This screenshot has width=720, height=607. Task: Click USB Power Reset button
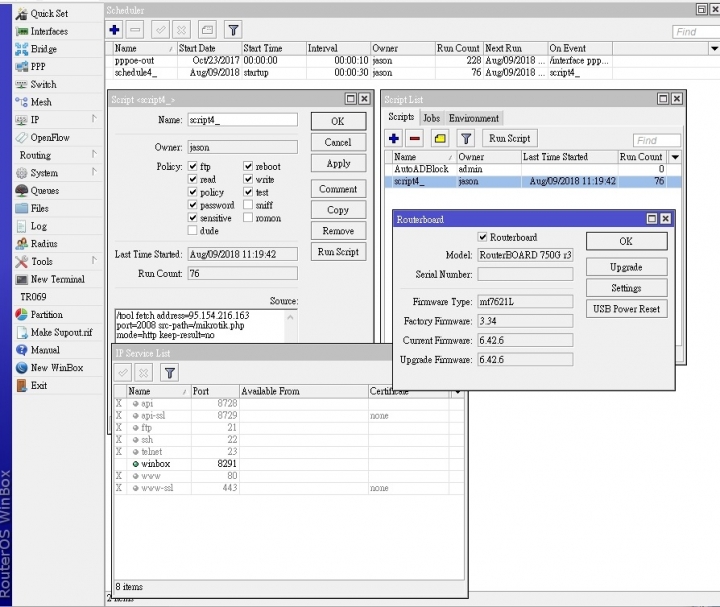click(626, 309)
